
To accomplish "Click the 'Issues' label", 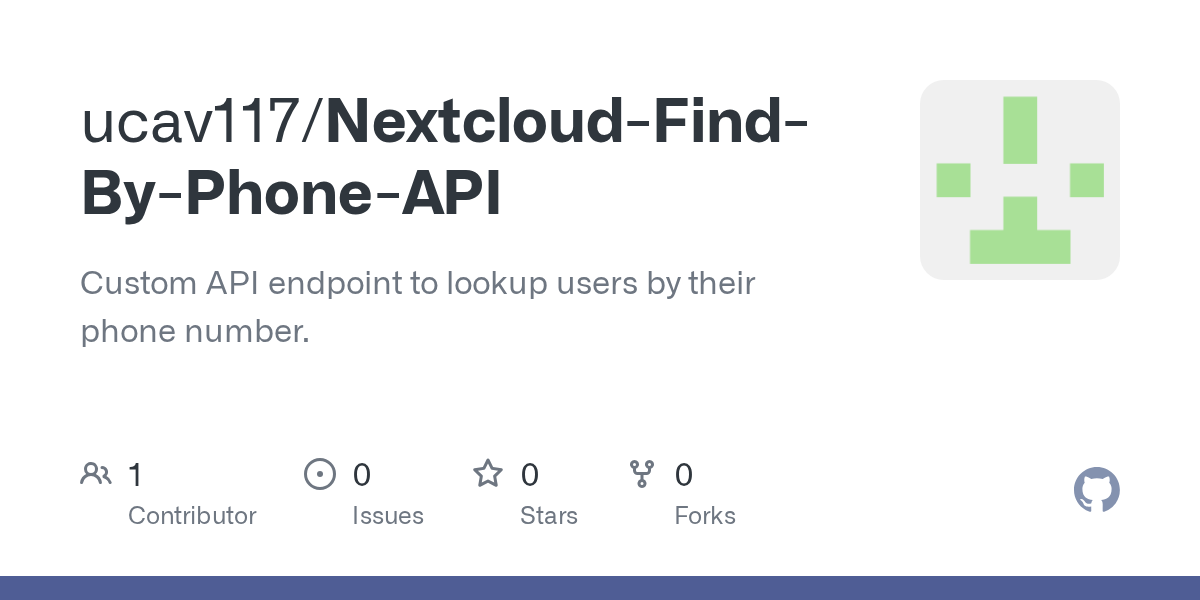I will tap(388, 516).
